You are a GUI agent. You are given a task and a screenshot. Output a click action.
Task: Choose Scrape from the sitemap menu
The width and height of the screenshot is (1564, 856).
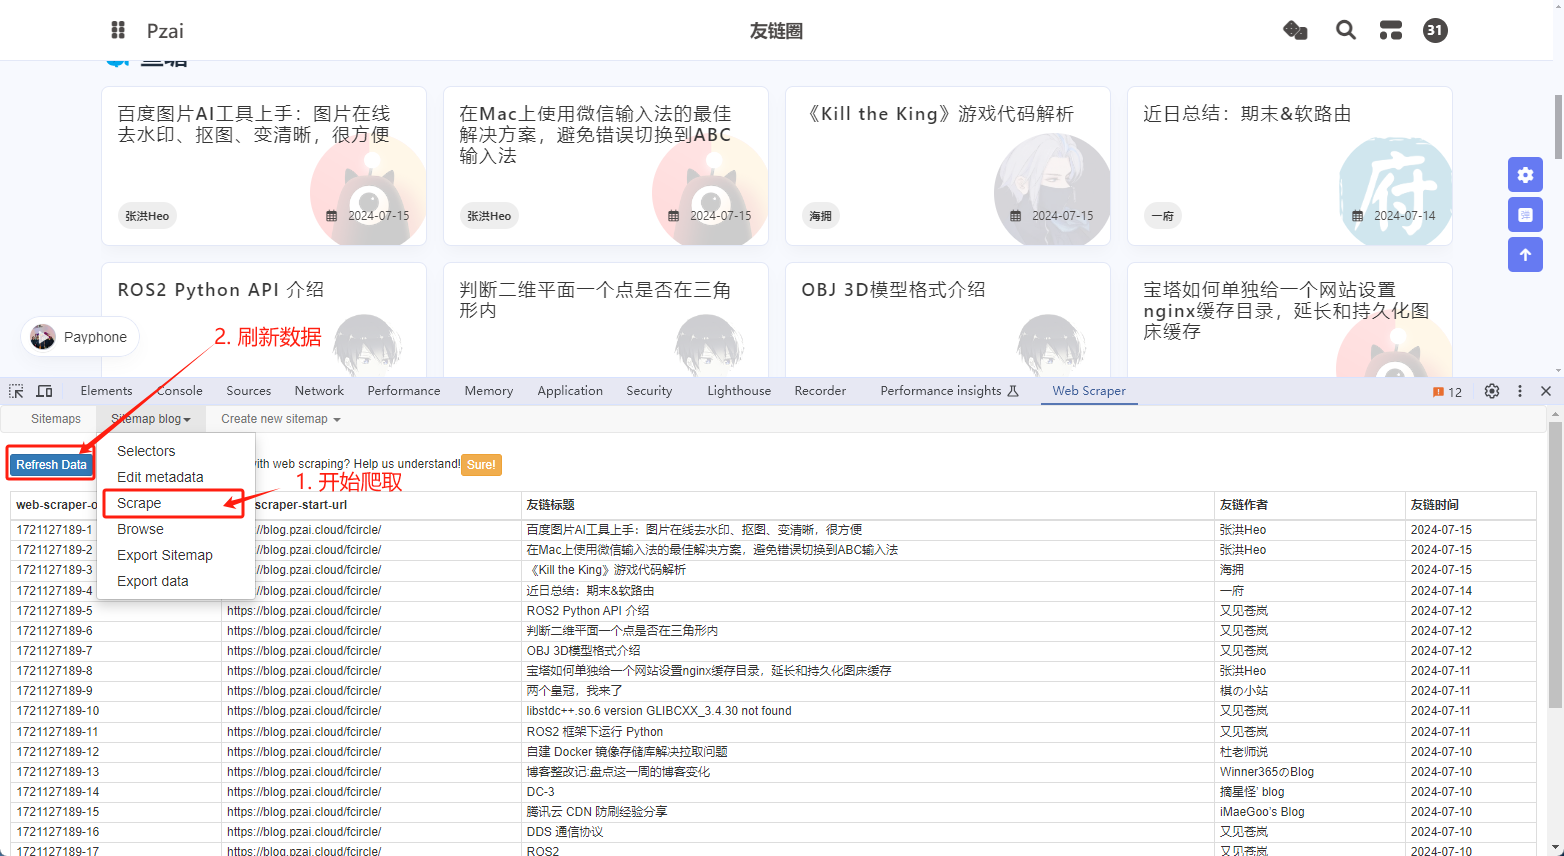tap(139, 503)
